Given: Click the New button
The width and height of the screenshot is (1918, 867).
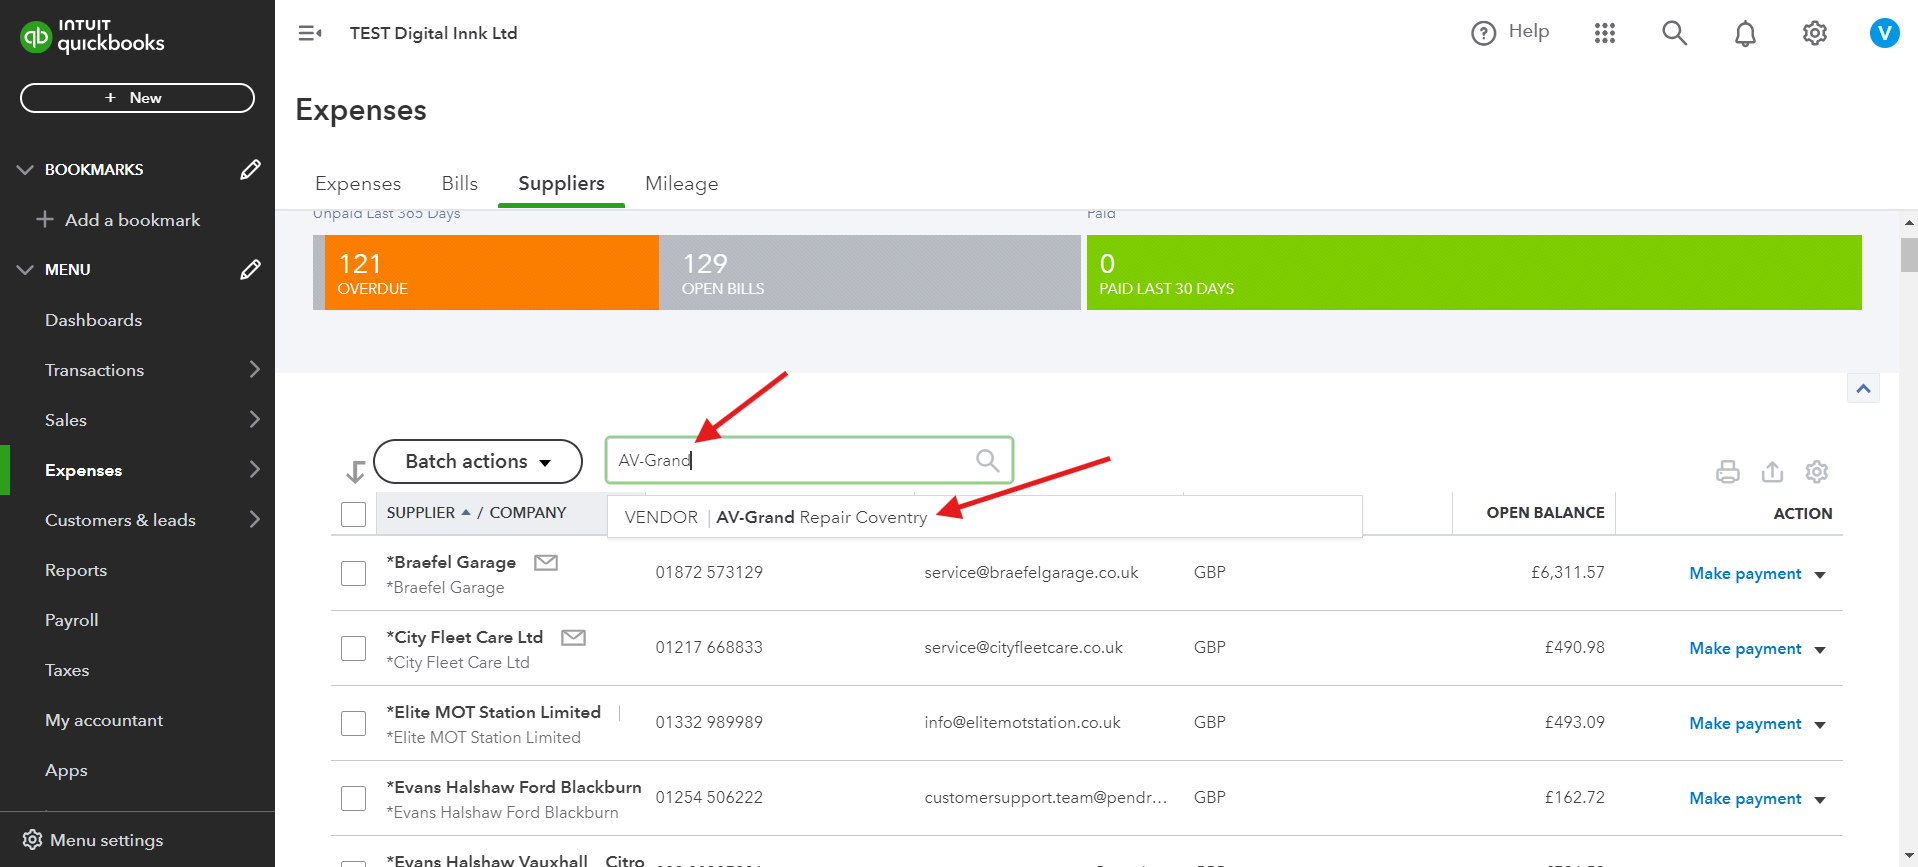Looking at the screenshot, I should [137, 98].
